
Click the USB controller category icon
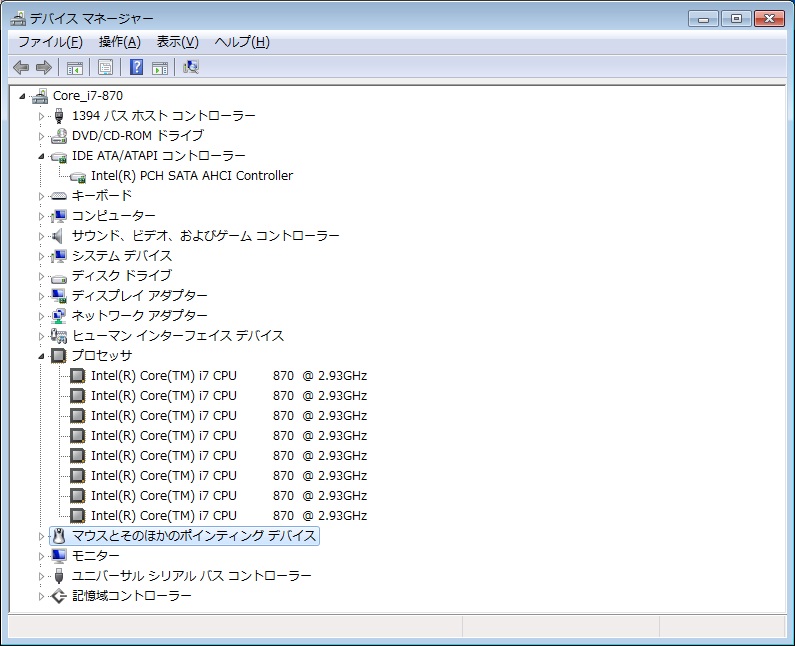point(59,576)
